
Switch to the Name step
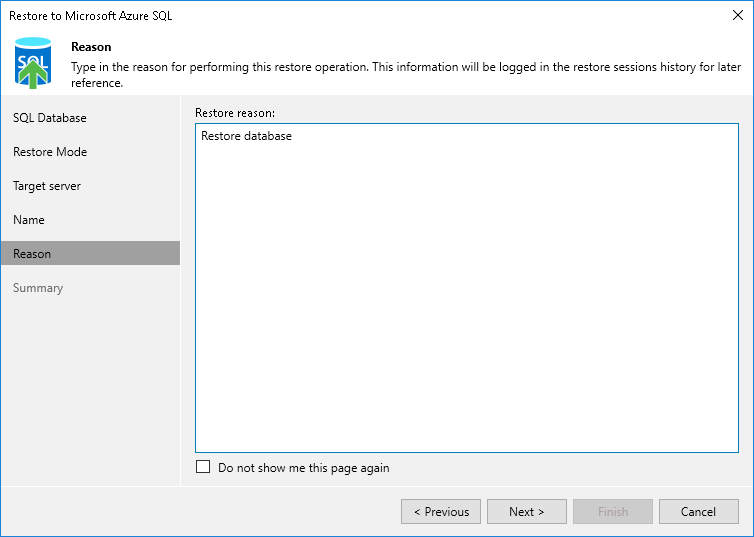click(x=90, y=220)
